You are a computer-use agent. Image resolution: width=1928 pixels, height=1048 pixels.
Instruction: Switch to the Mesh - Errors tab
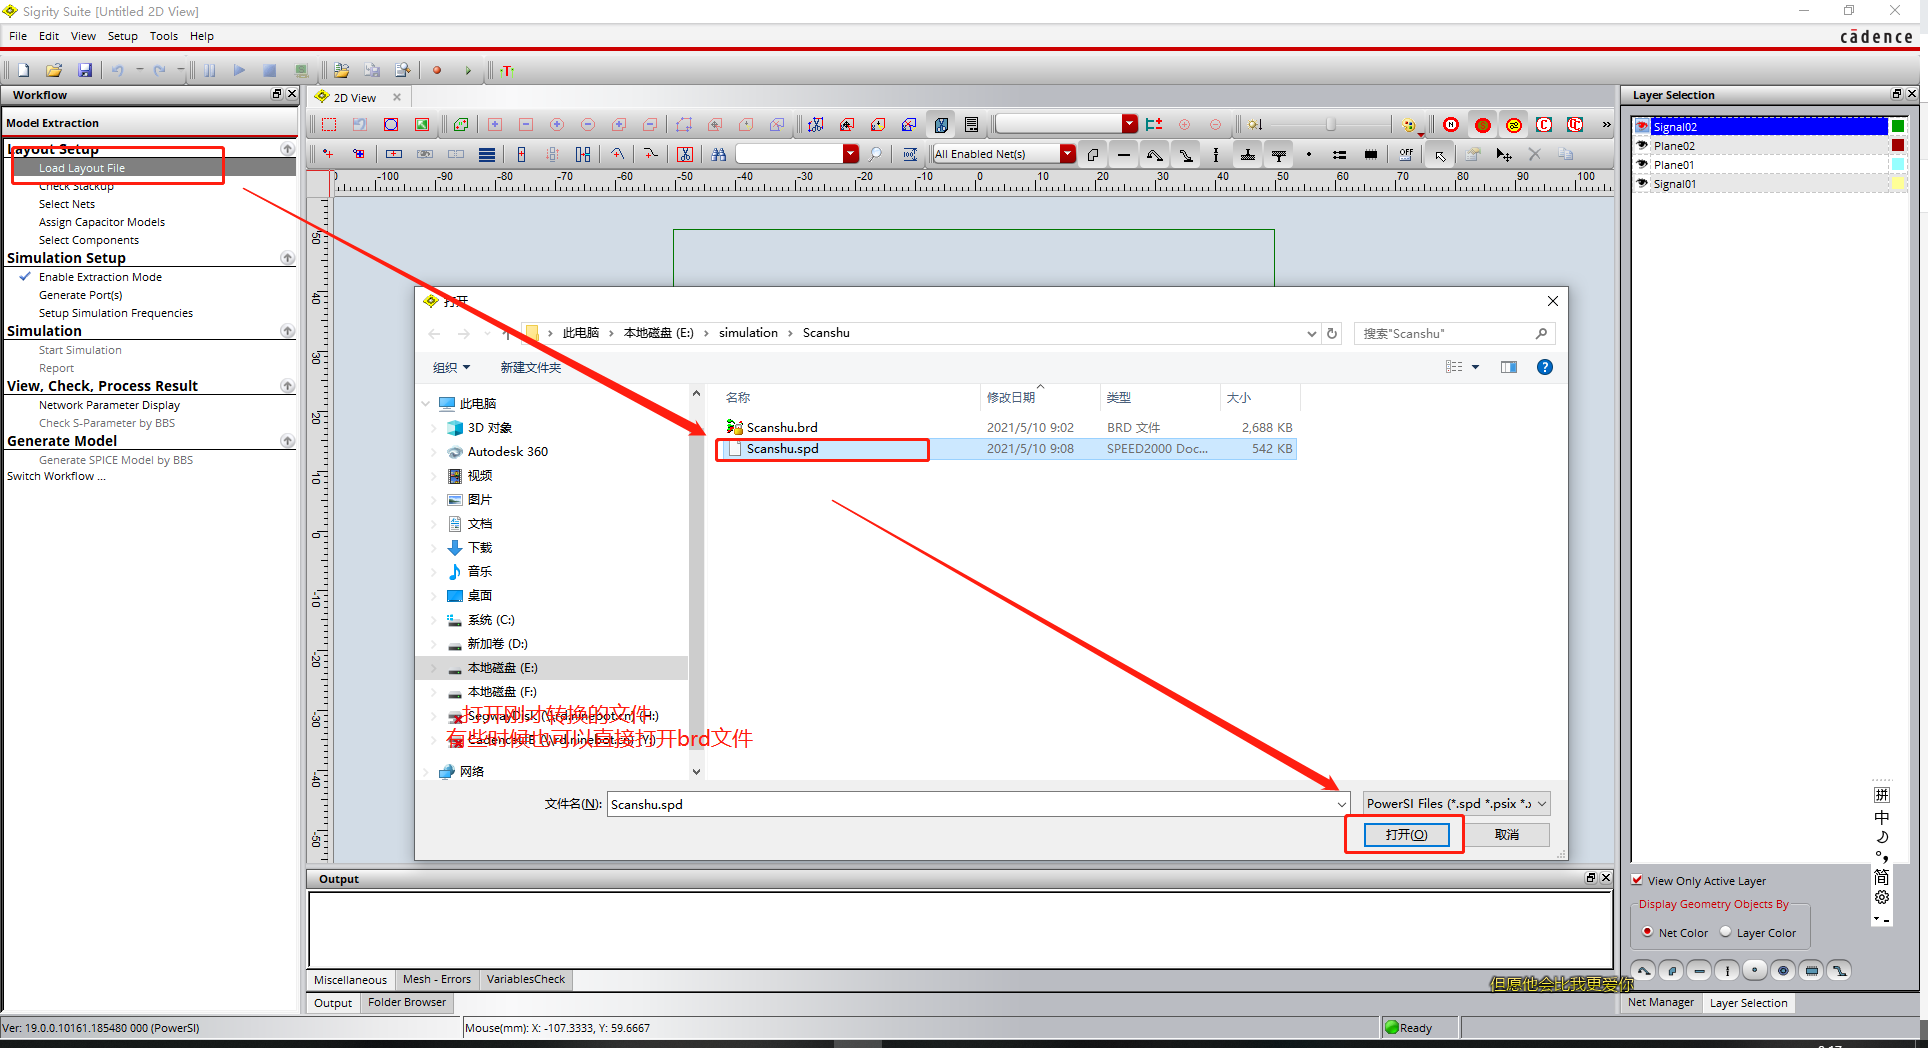436,979
